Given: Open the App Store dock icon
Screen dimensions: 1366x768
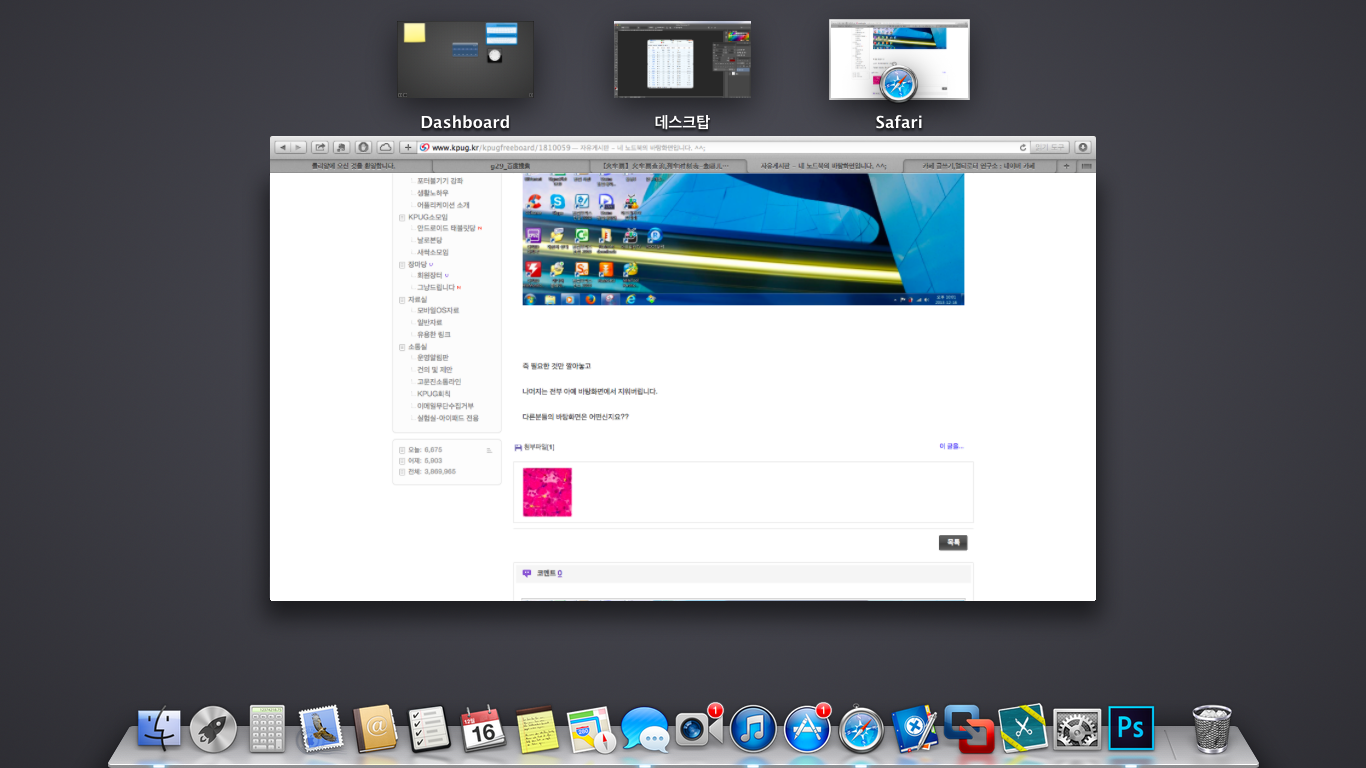Looking at the screenshot, I should (807, 729).
